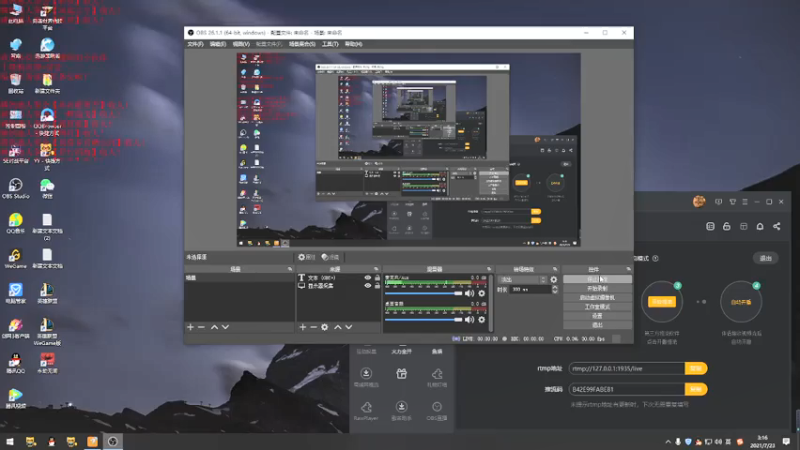Copy the stream key in background window
This screenshot has height=450, width=800.
696,389
